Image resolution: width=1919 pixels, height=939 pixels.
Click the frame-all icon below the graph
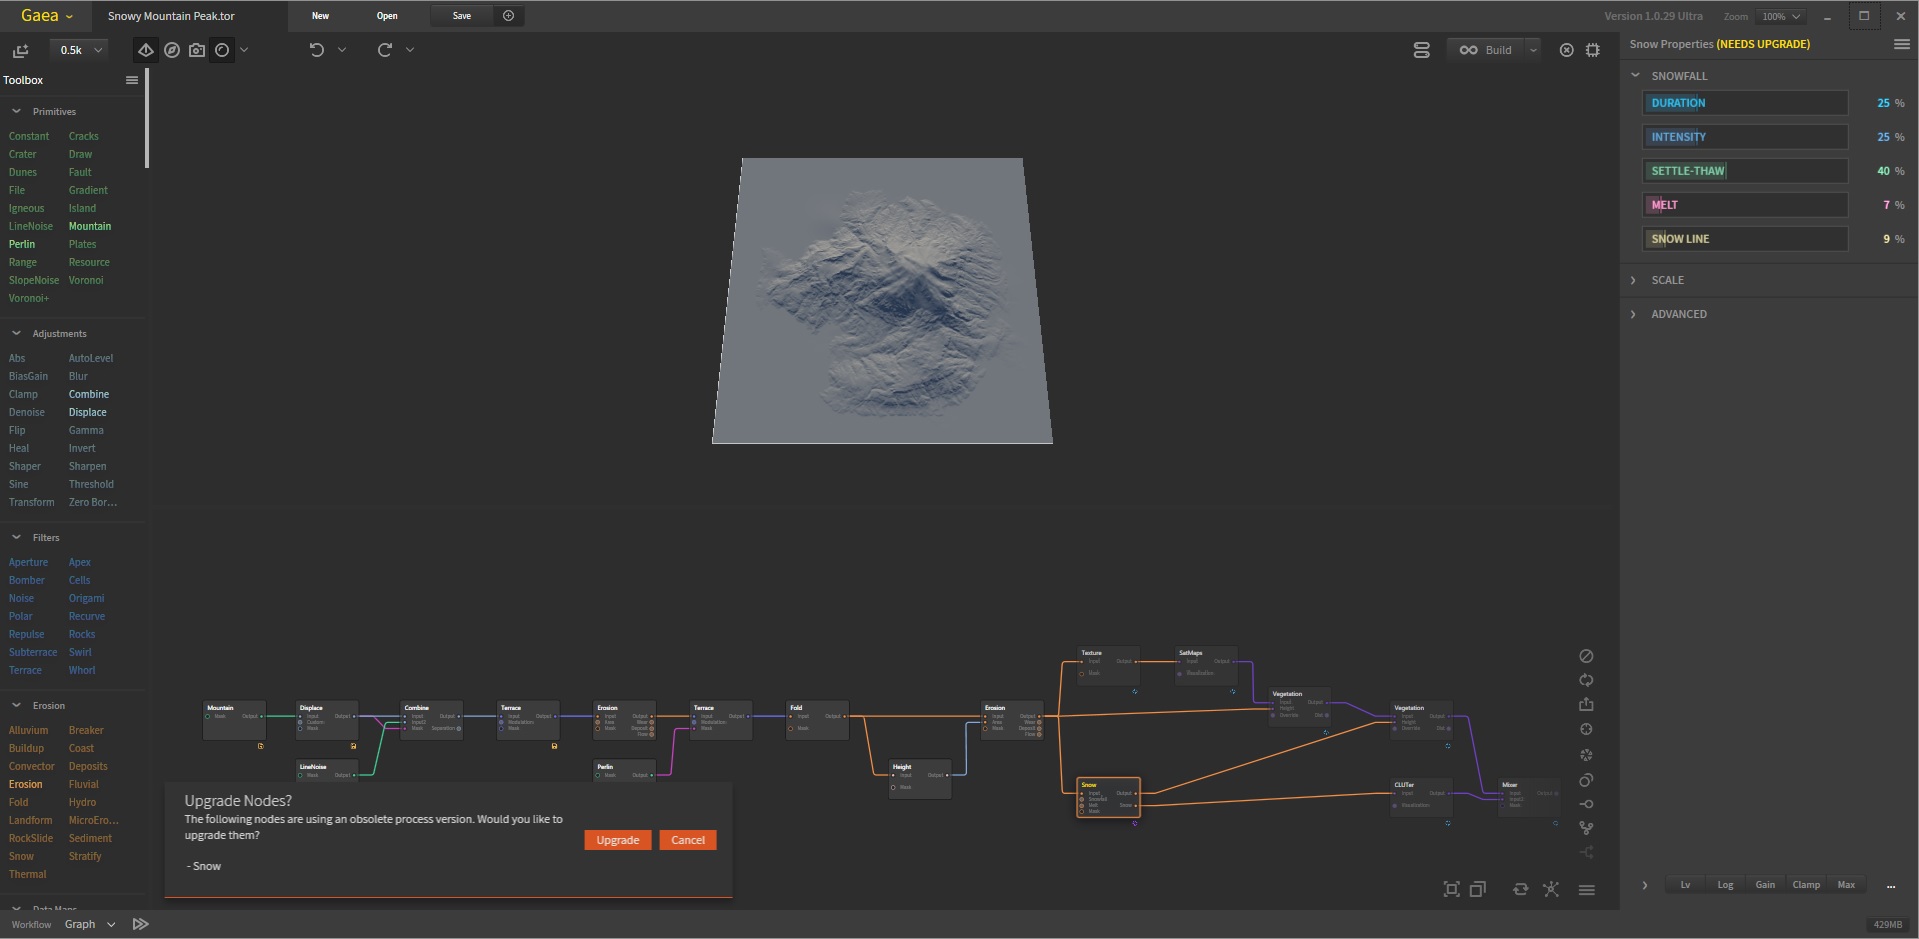point(1451,889)
